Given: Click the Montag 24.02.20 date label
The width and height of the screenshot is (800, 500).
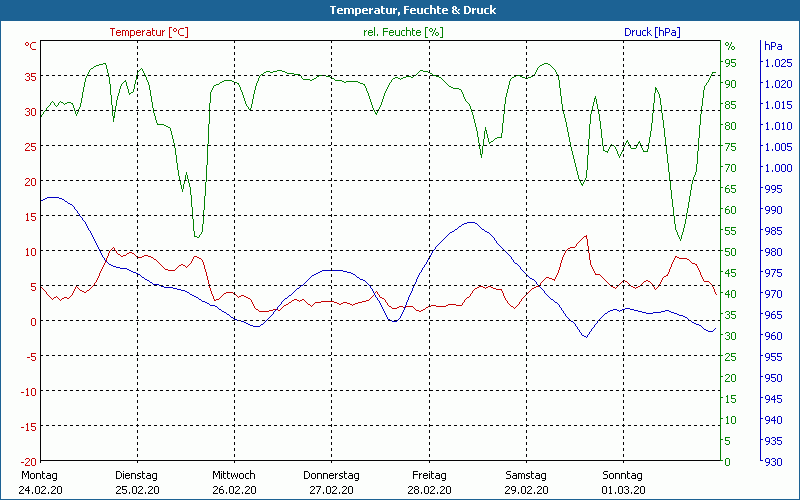Looking at the screenshot, I should (x=39, y=482).
